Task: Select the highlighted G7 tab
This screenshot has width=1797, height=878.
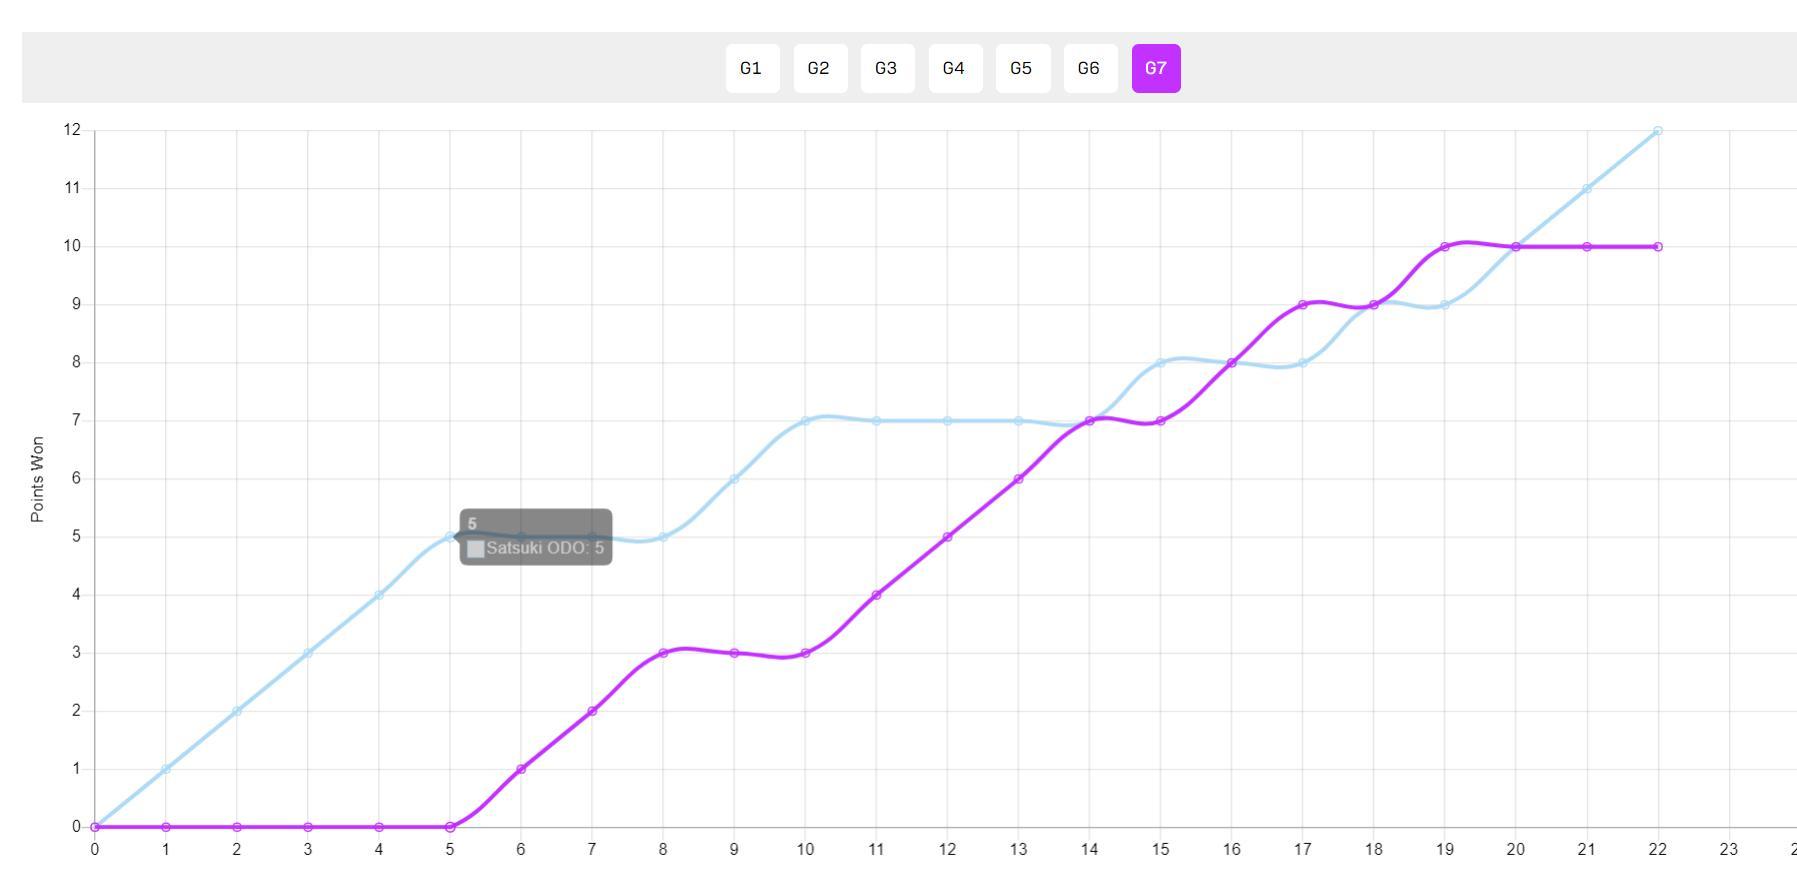Action: [1156, 68]
